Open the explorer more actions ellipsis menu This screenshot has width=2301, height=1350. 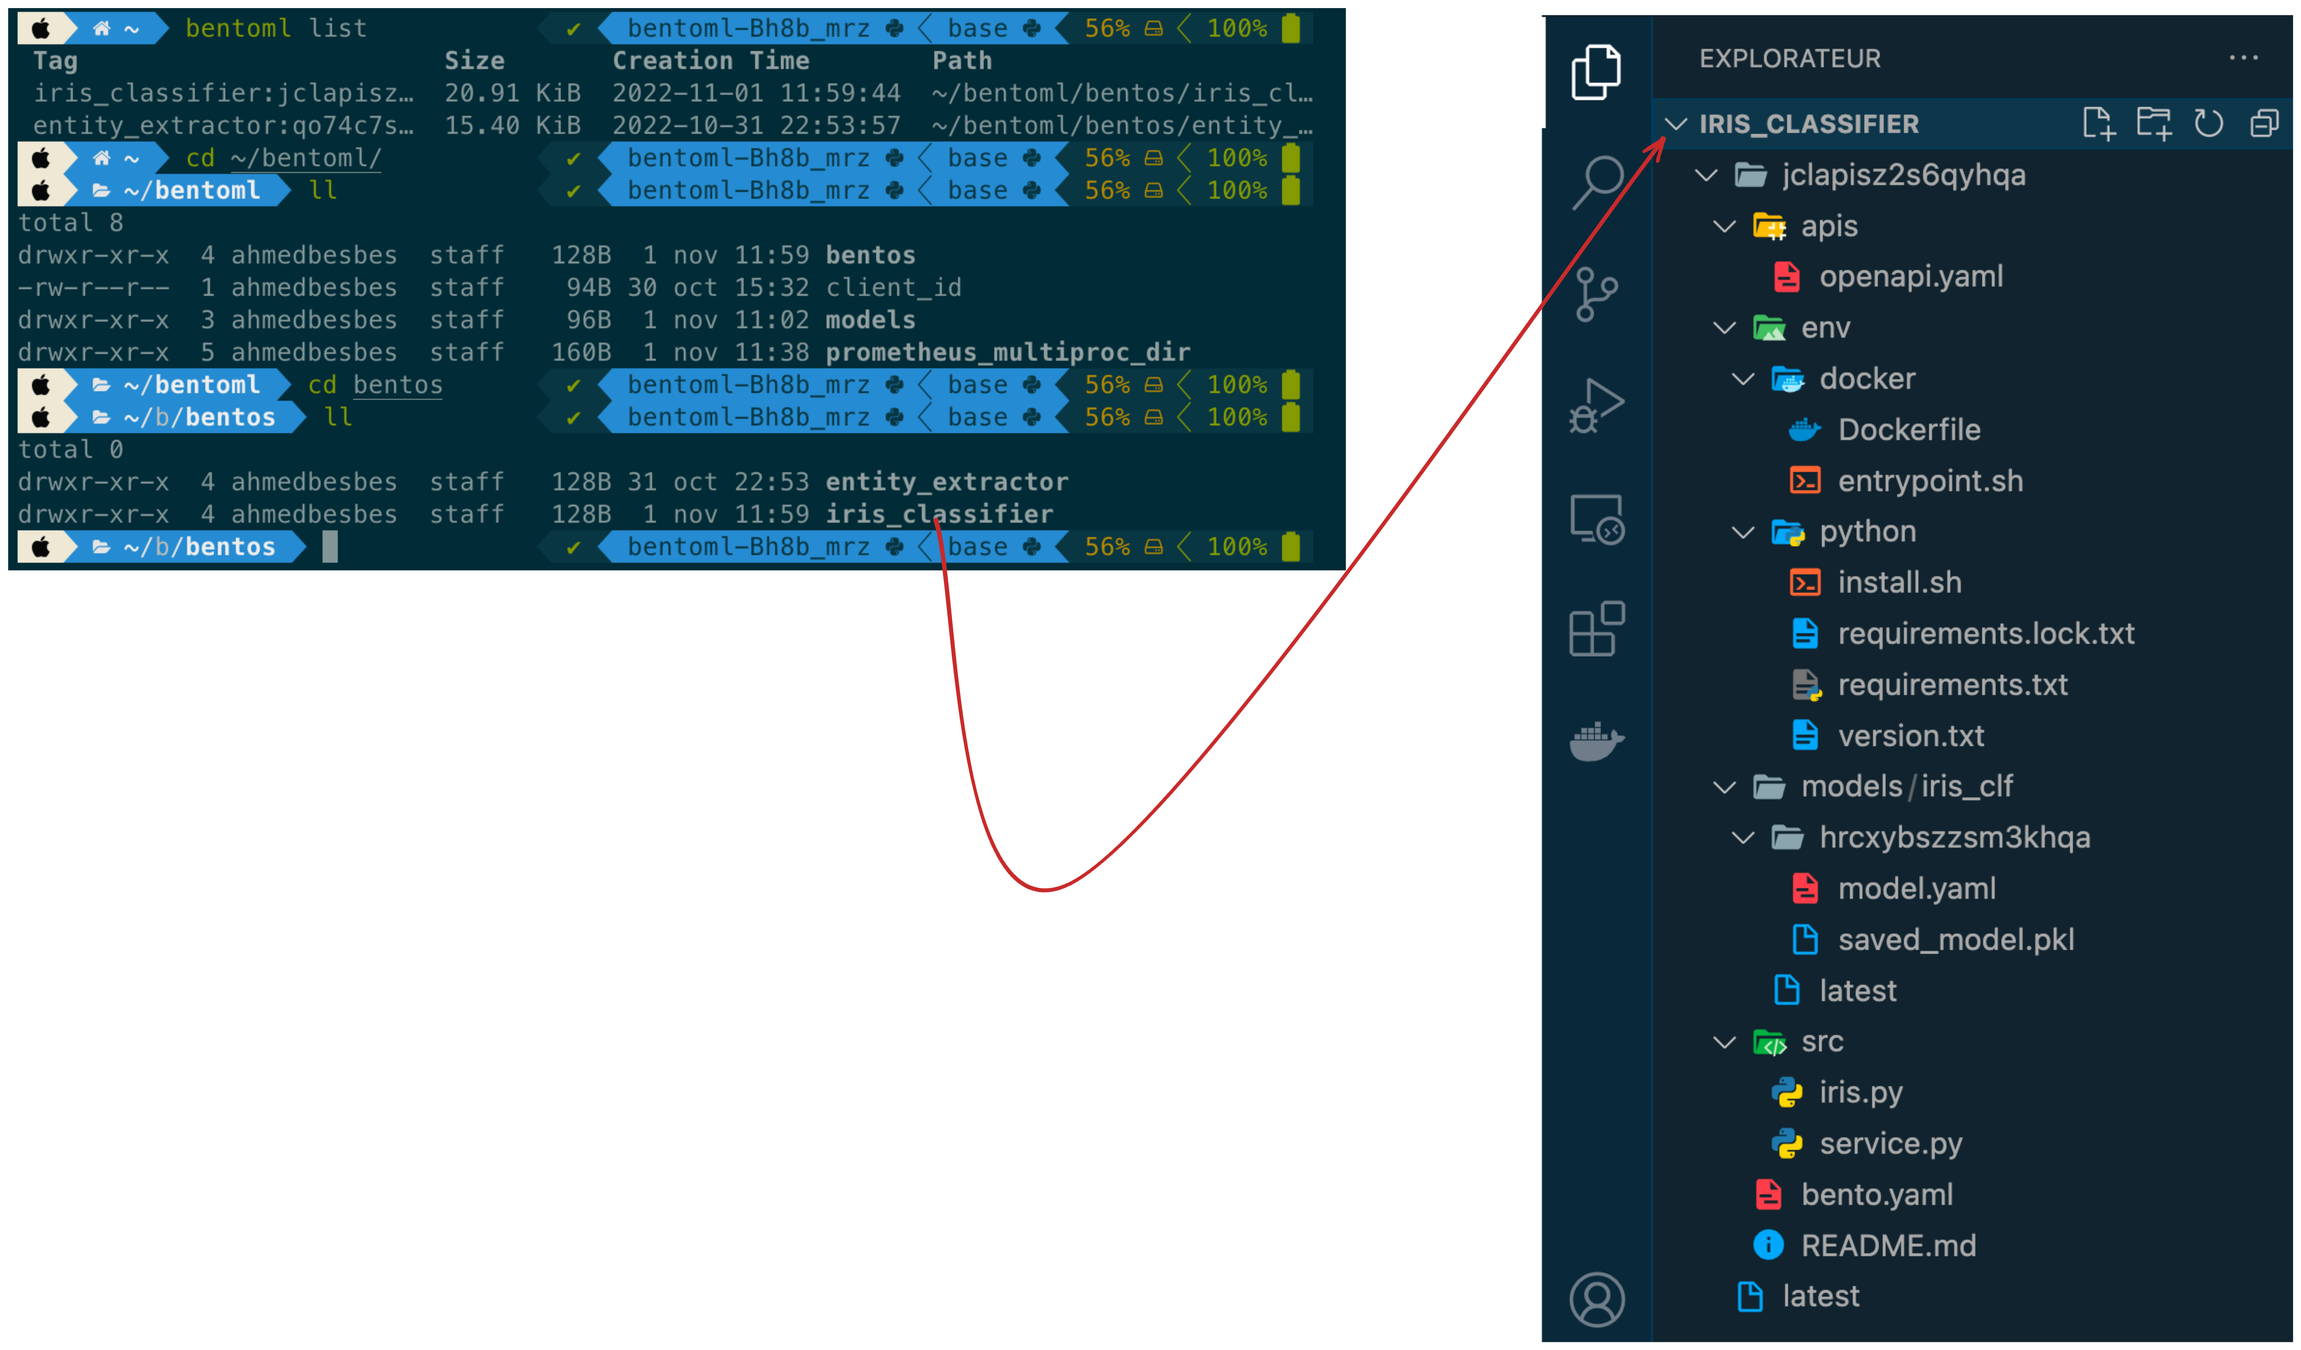tap(2243, 58)
